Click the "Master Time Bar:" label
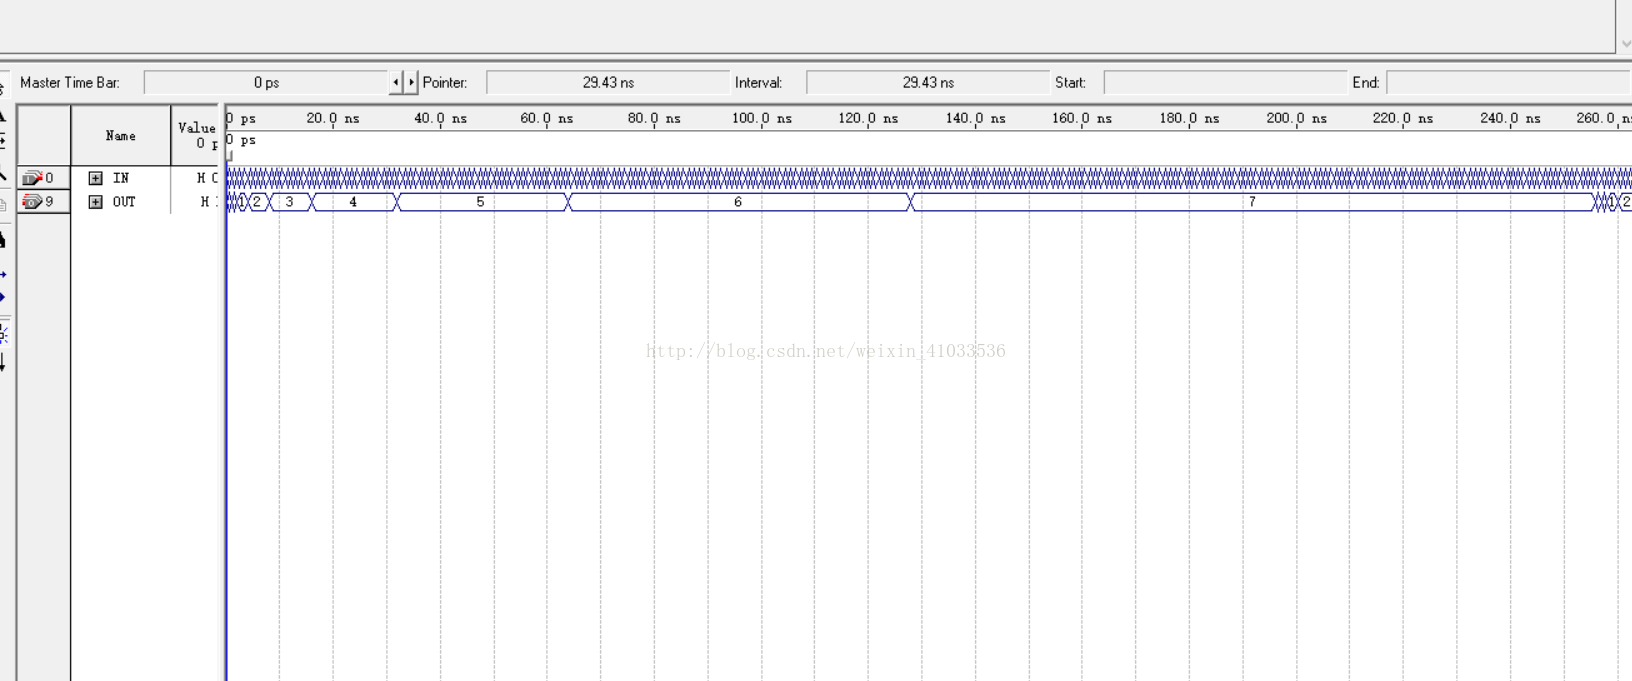Screen dimensions: 1632x681 (x=70, y=83)
